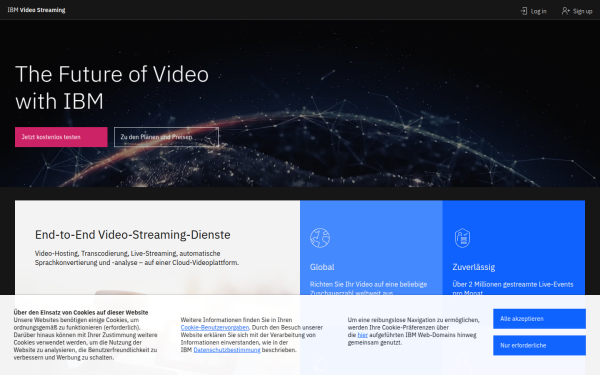The width and height of the screenshot is (600, 375).
Task: Click the Zuverlässig shield icon
Action: pyautogui.click(x=462, y=238)
